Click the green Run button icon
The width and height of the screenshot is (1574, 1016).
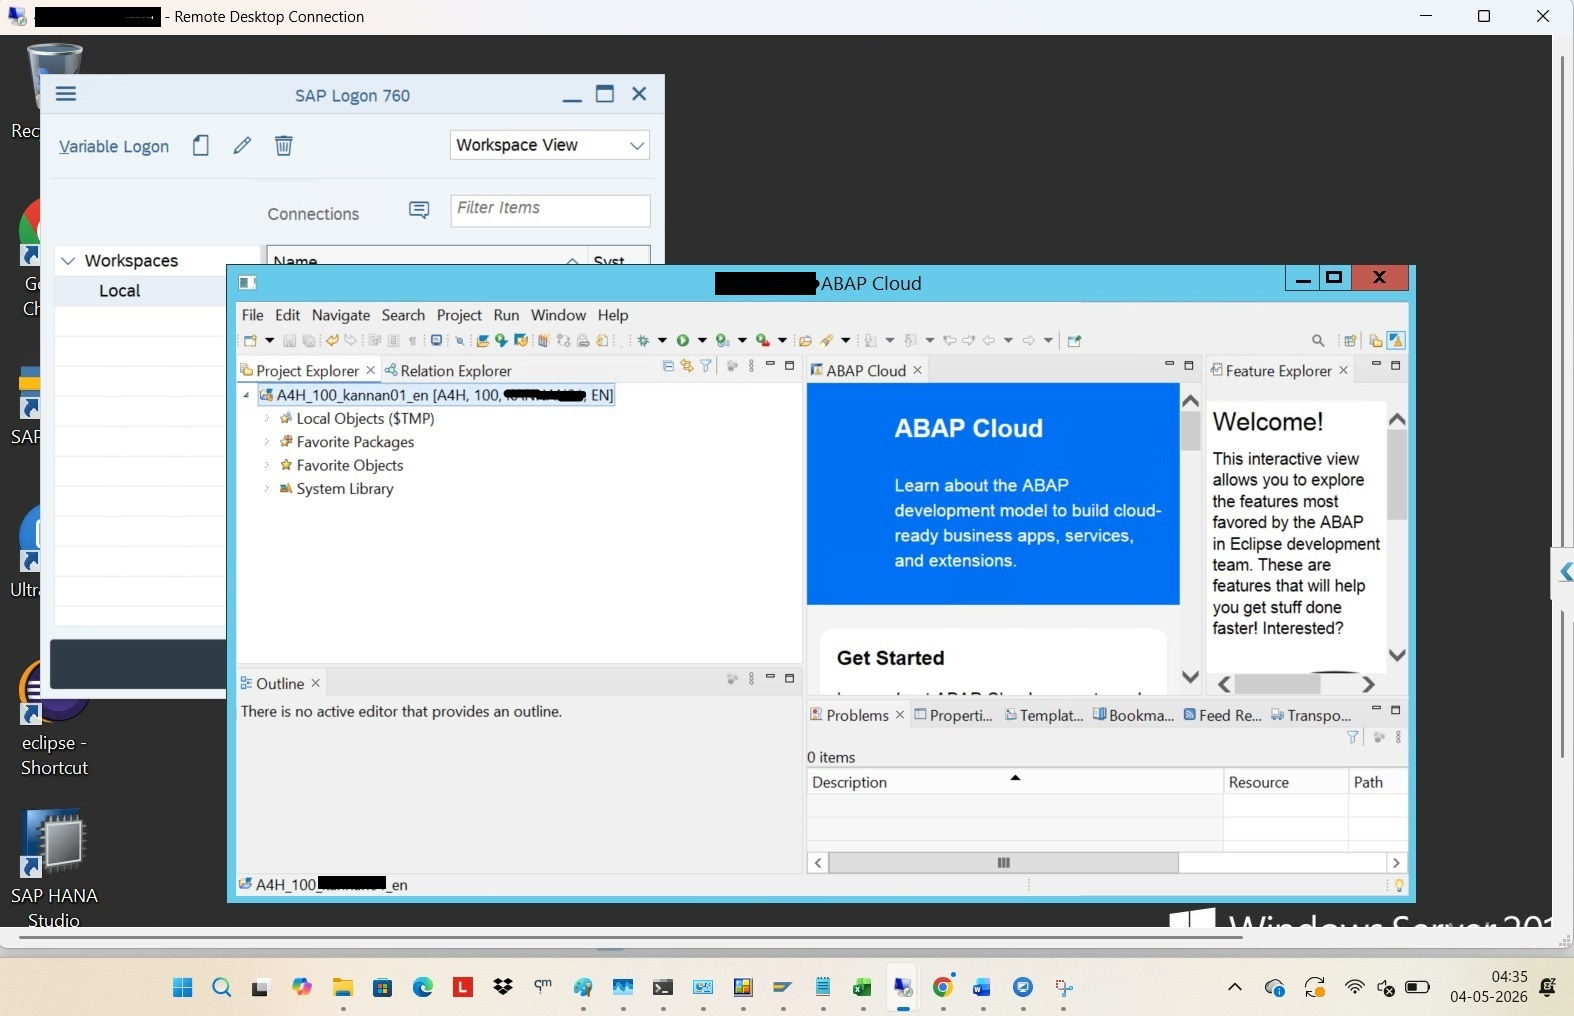click(x=683, y=340)
